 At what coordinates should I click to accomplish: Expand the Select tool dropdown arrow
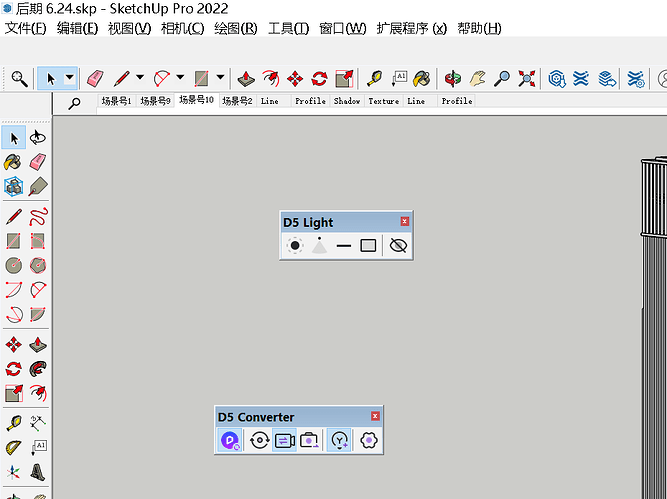(x=69, y=78)
